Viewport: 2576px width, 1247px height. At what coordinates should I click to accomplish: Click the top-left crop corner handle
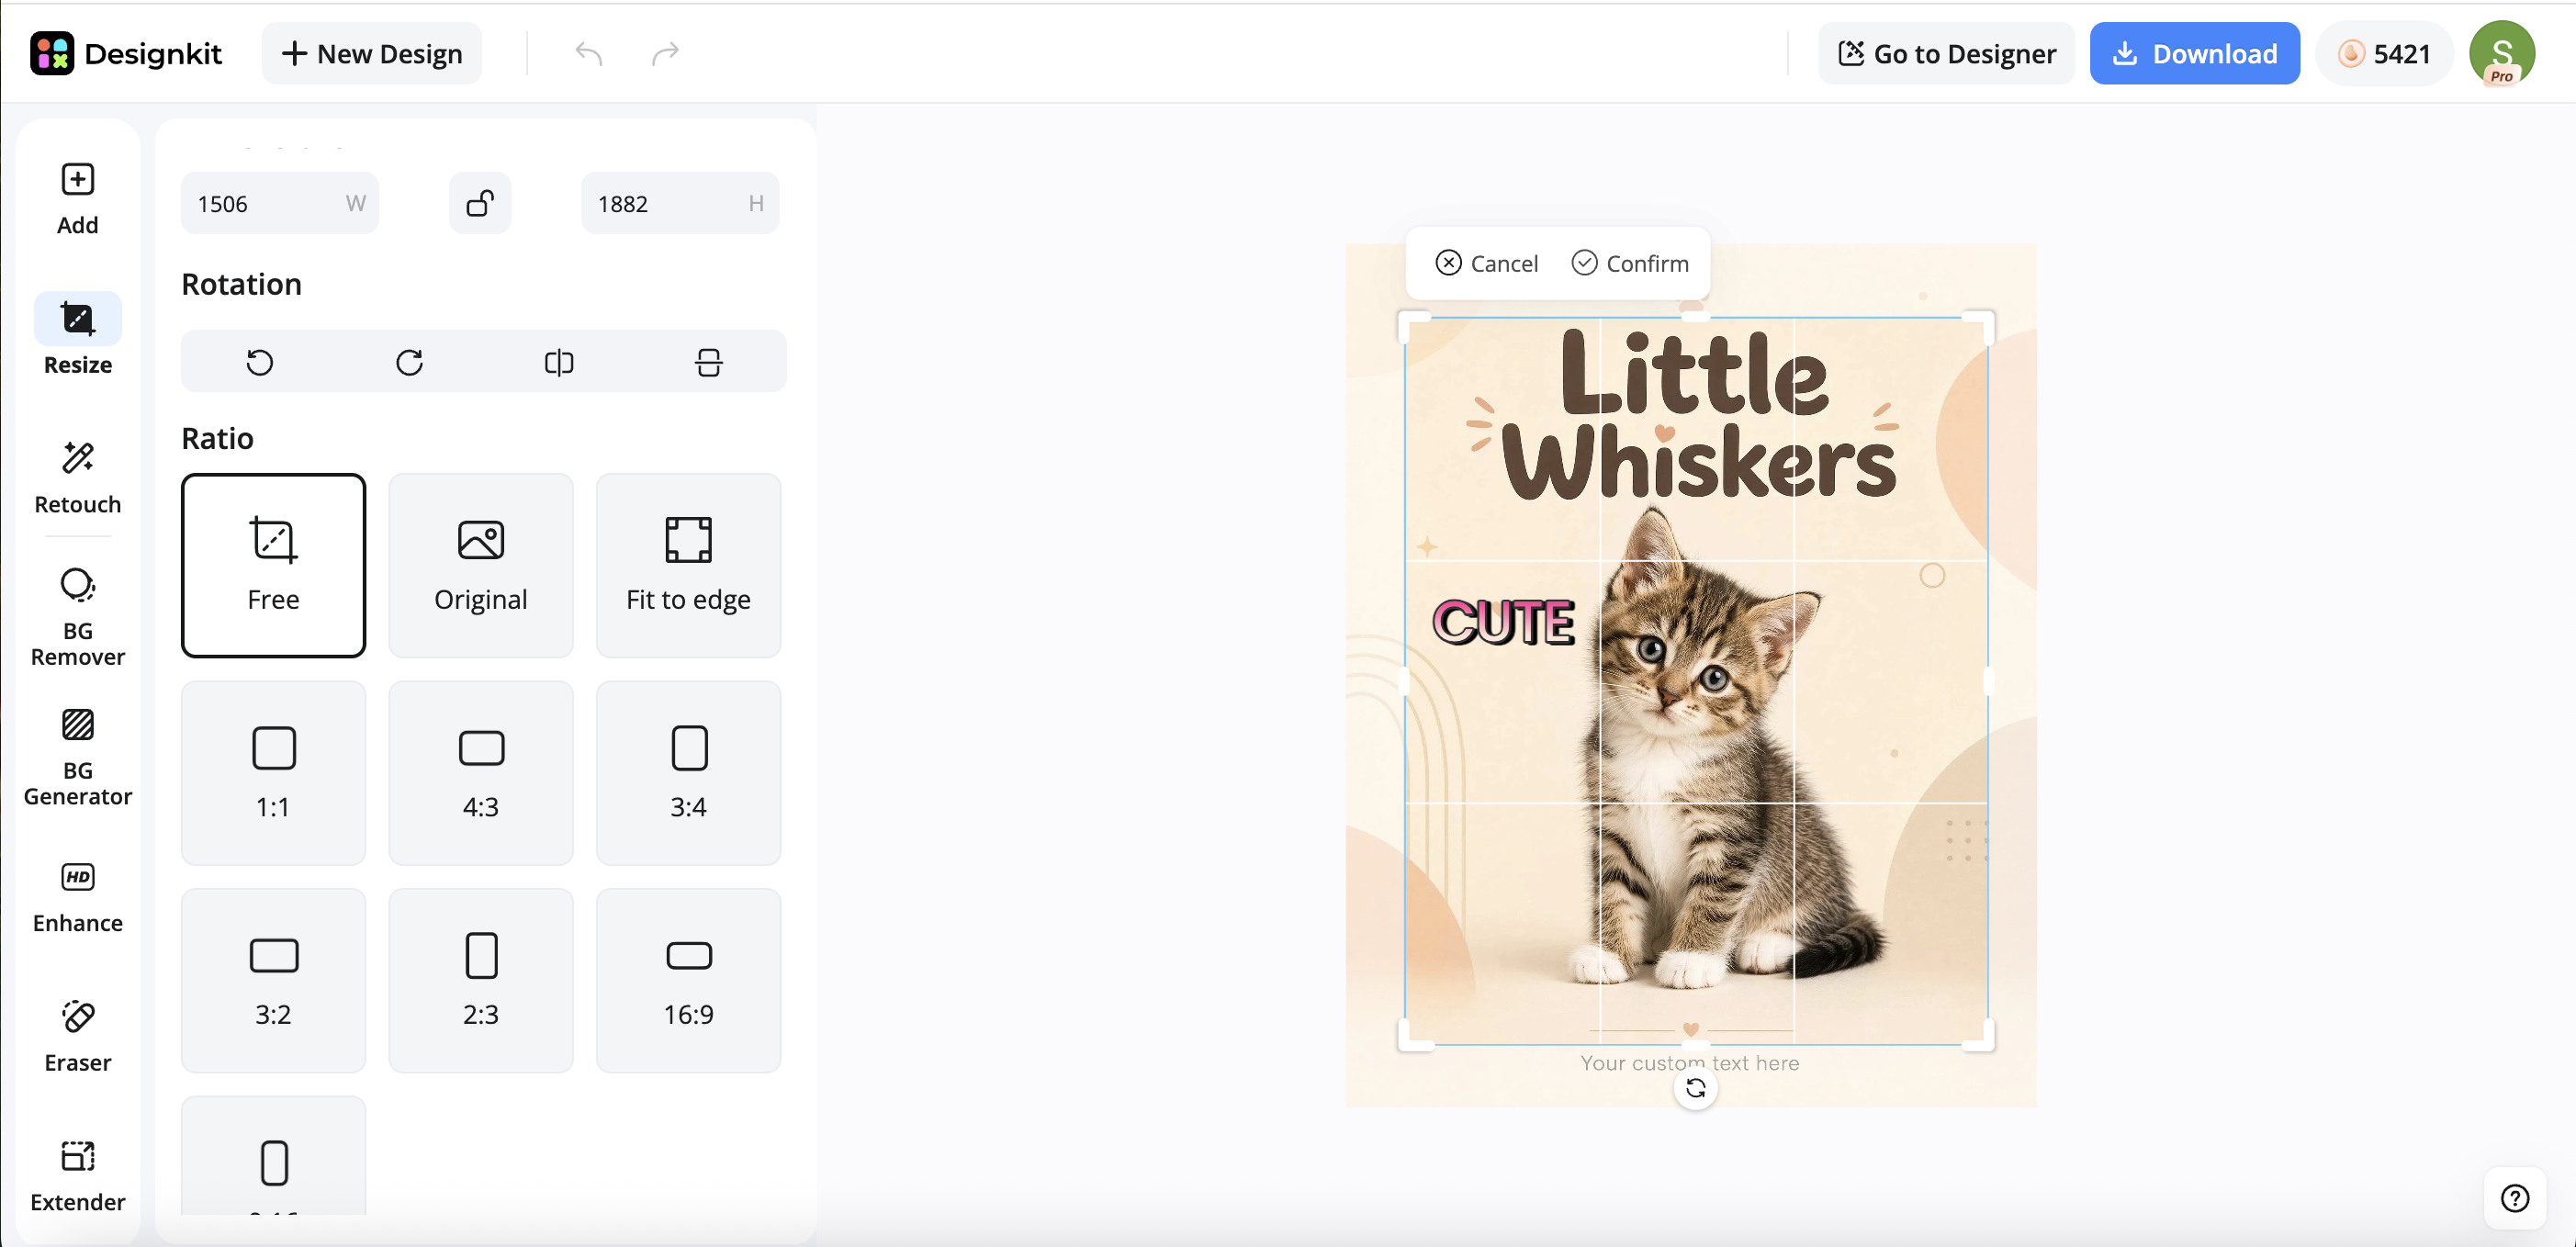1410,323
